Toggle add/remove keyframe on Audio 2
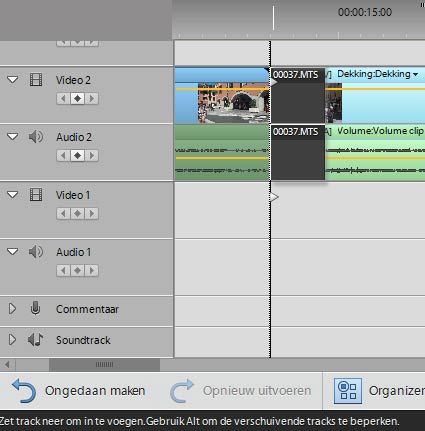Viewport: 425px width, 431px height. (x=77, y=156)
